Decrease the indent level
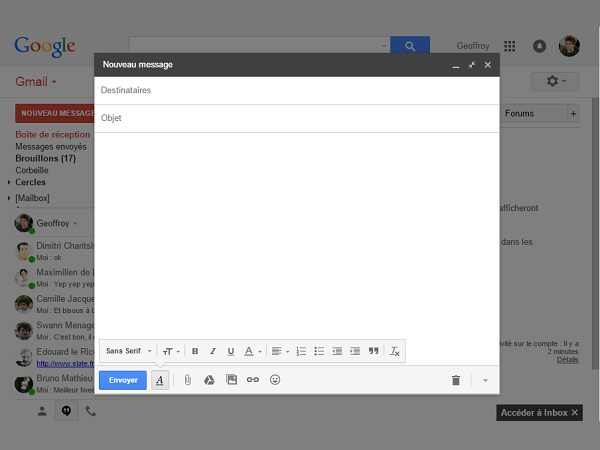The height and width of the screenshot is (450, 600). 337,351
